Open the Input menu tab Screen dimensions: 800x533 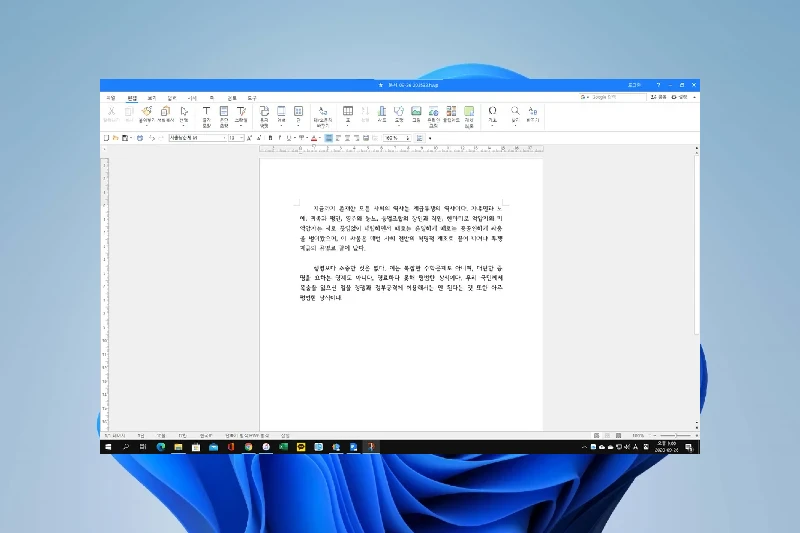171,98
